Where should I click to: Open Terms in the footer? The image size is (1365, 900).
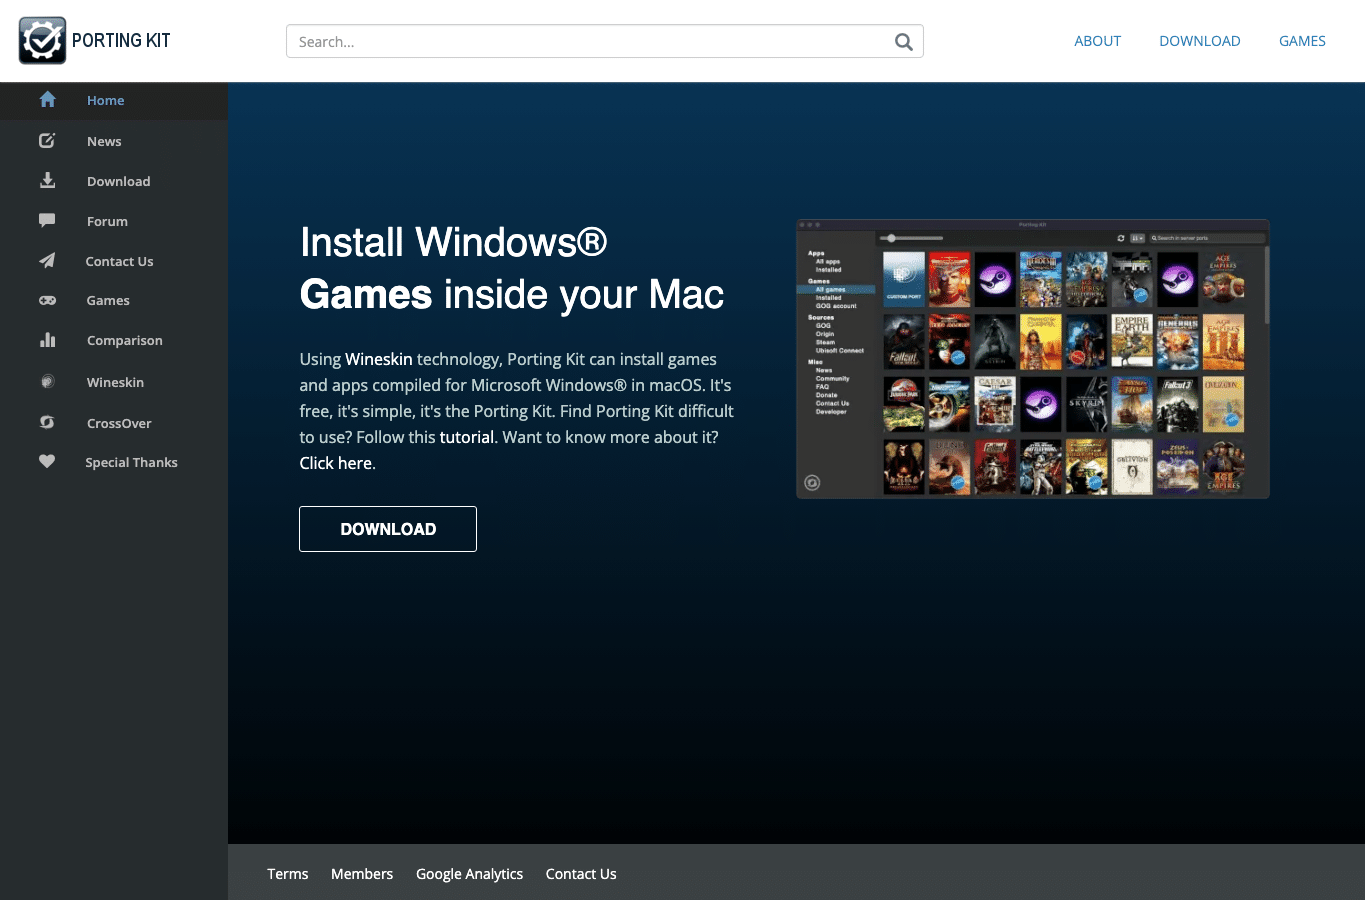(x=288, y=874)
